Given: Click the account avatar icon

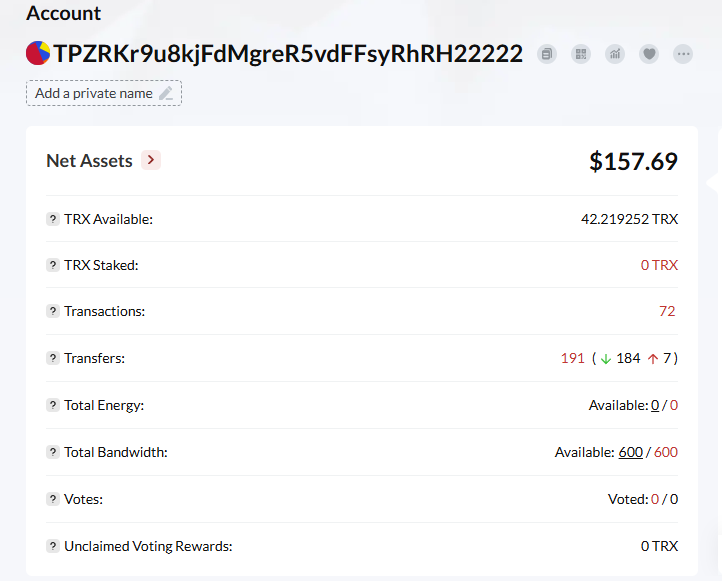Looking at the screenshot, I should 38,54.
